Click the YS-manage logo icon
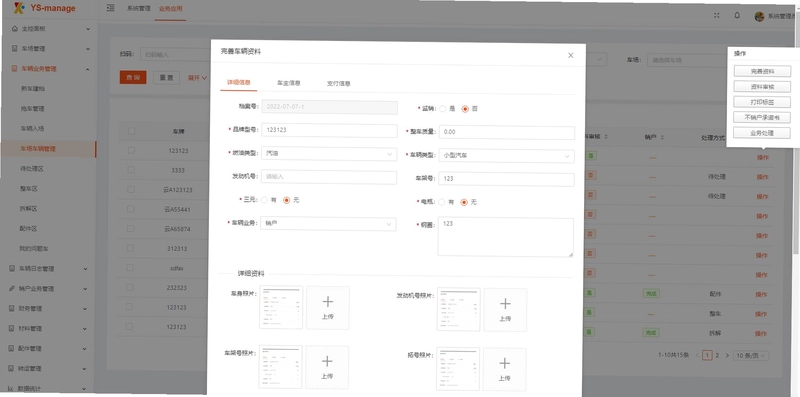Image resolution: width=800 pixels, height=397 pixels. tap(19, 8)
